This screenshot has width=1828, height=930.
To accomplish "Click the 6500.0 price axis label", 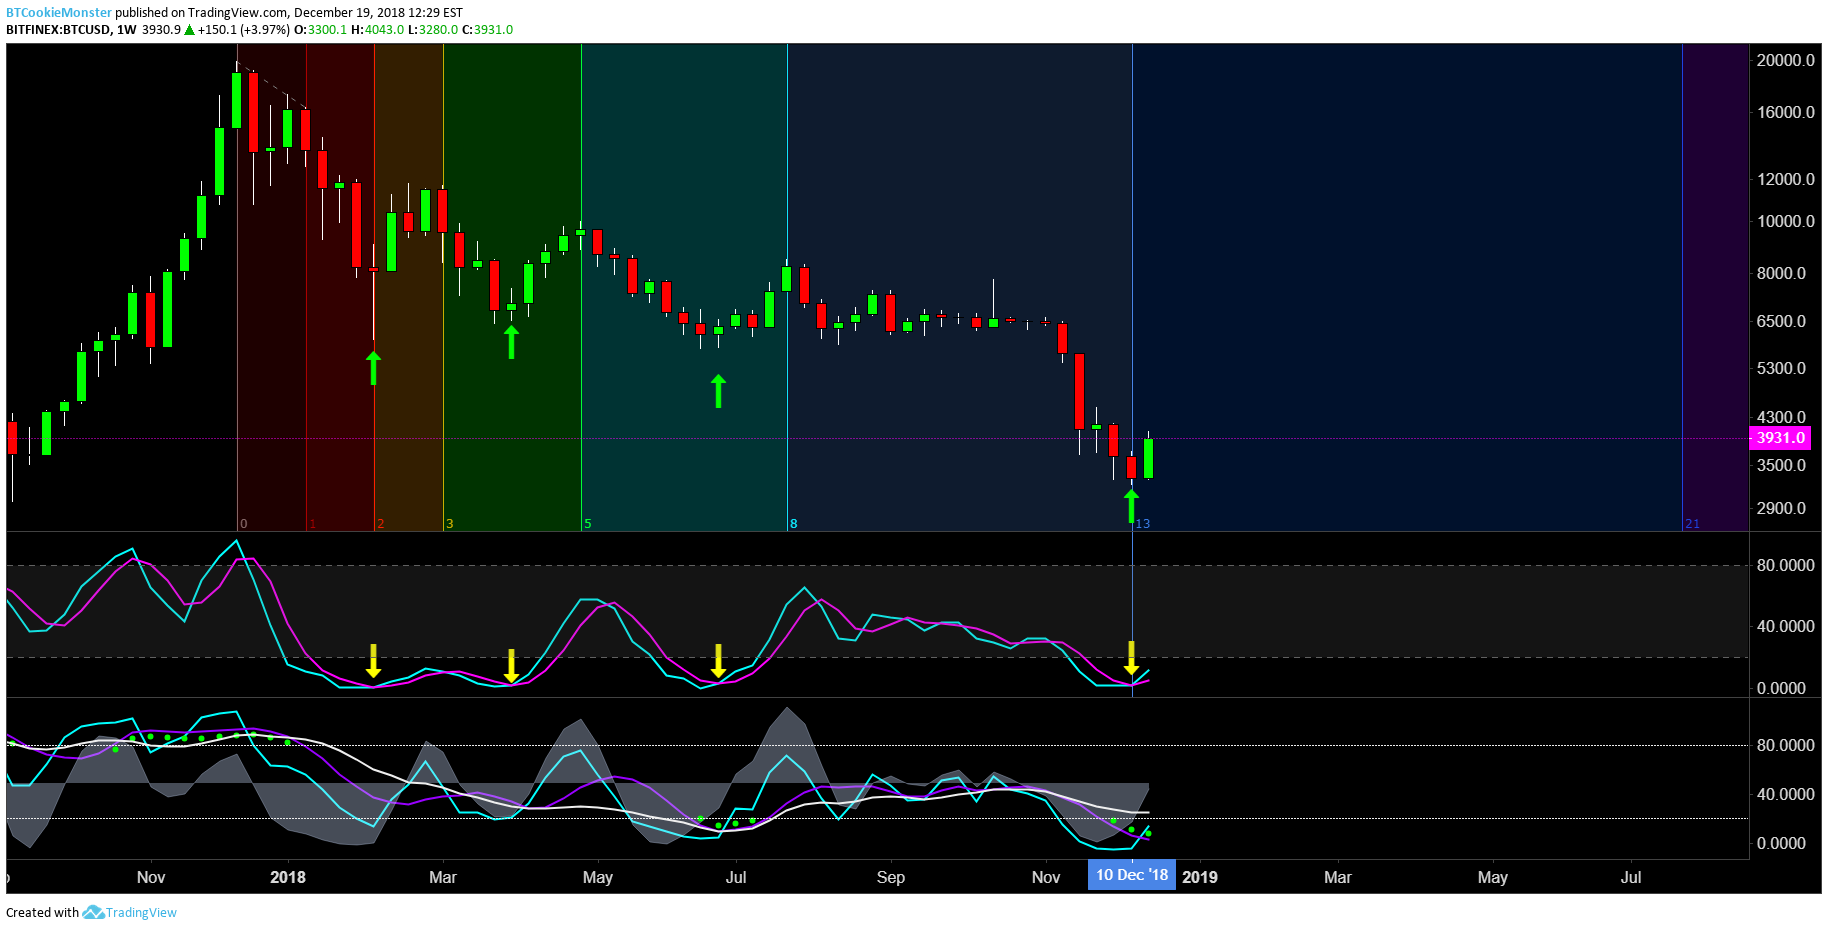I will tap(1781, 321).
